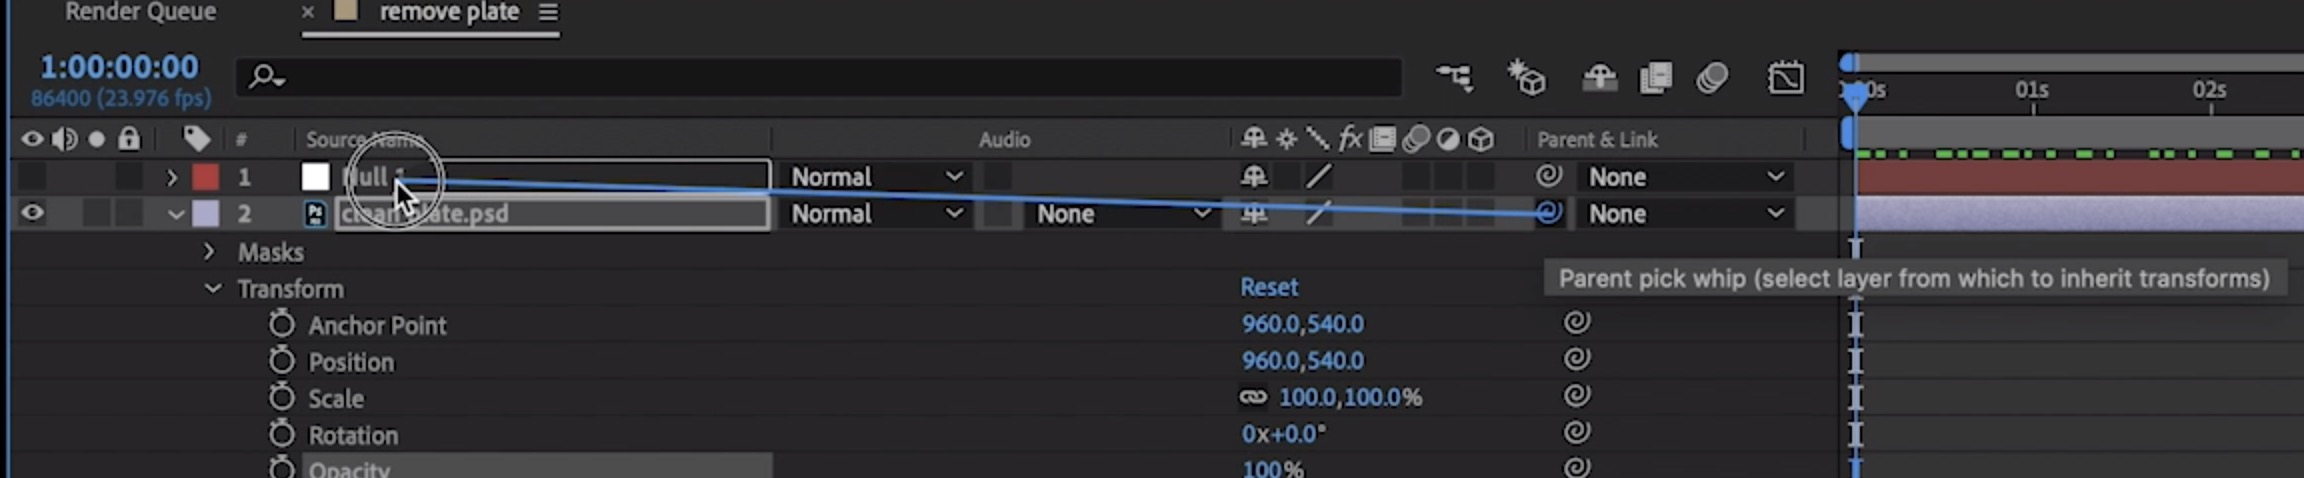Hide the clean plate.psd layer
The width and height of the screenshot is (2304, 478).
(x=32, y=213)
